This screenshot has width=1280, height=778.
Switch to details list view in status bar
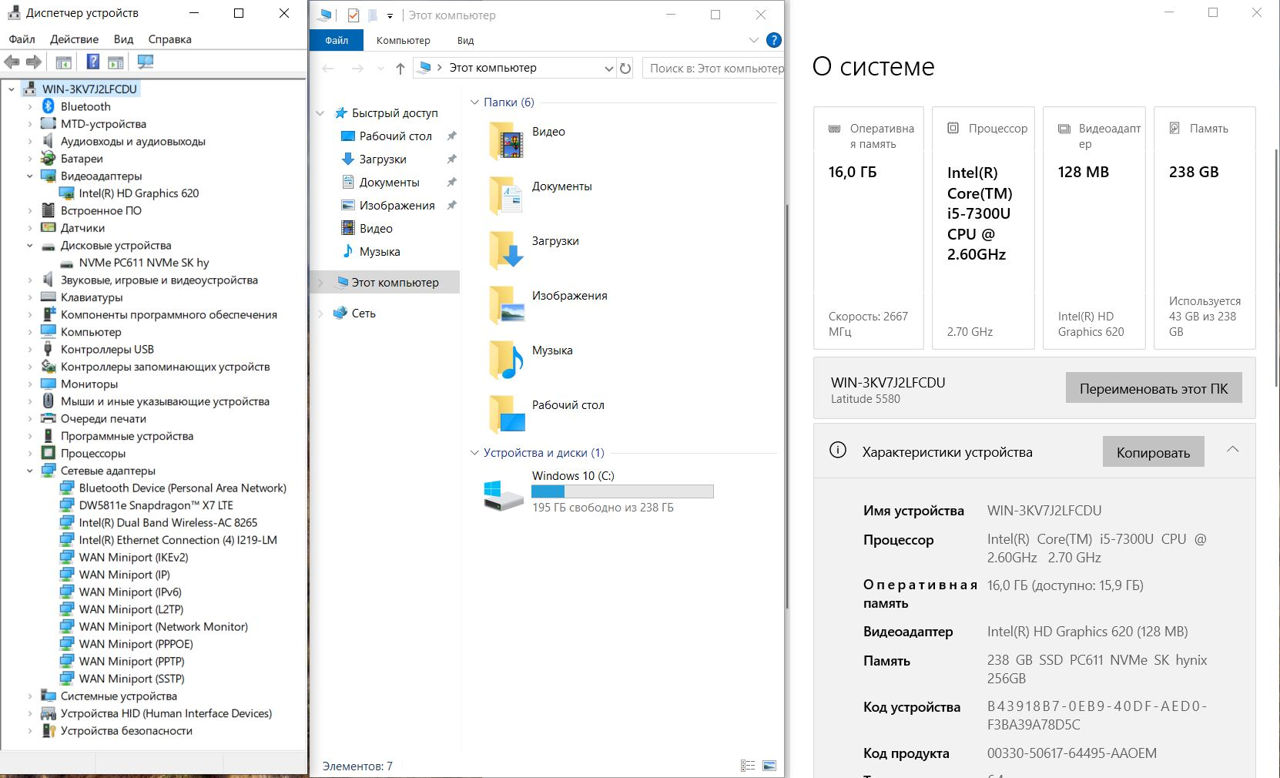pyautogui.click(x=748, y=766)
